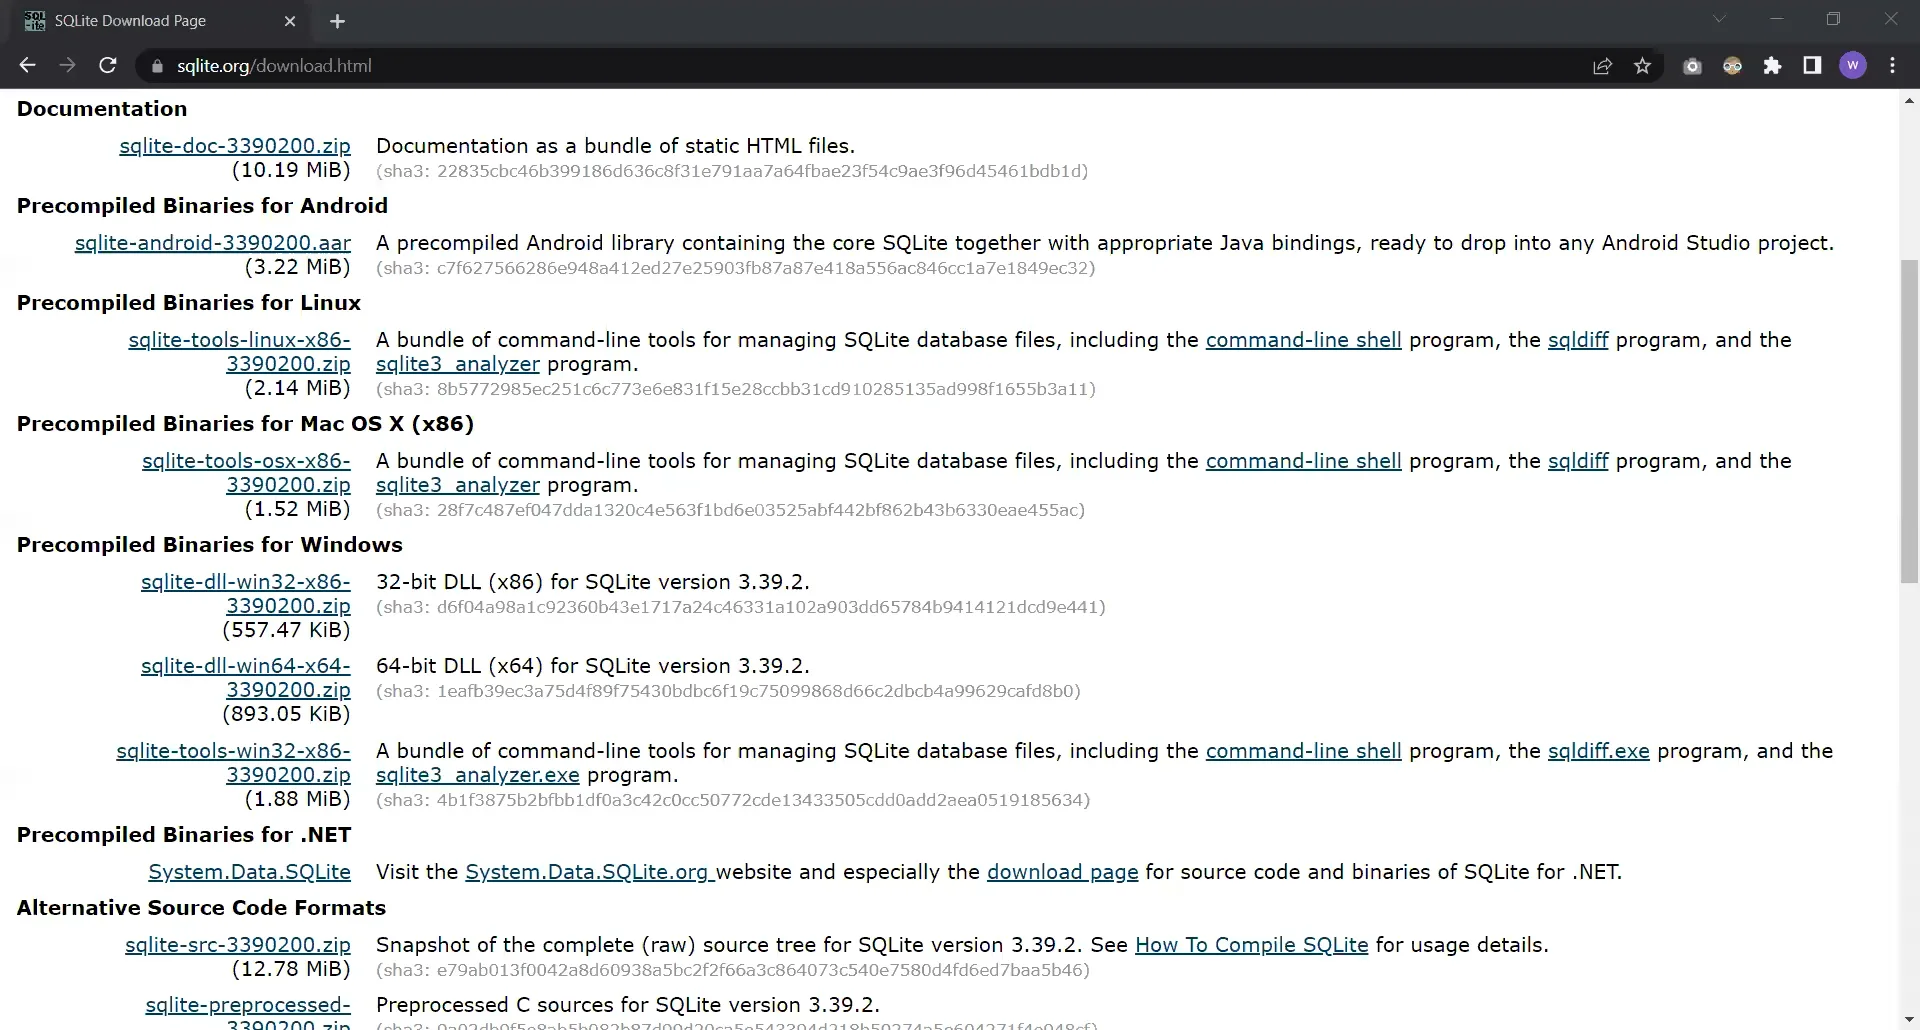Reload the current page
The height and width of the screenshot is (1030, 1920).
tap(108, 65)
